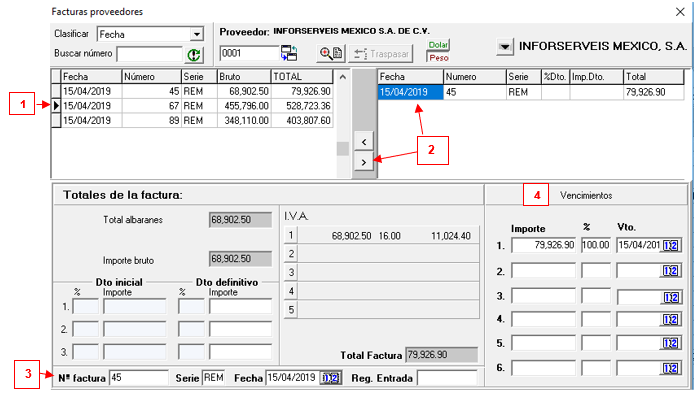Click the Proveedor code field 0001
Viewport: 694px width, 396px height.
click(249, 53)
